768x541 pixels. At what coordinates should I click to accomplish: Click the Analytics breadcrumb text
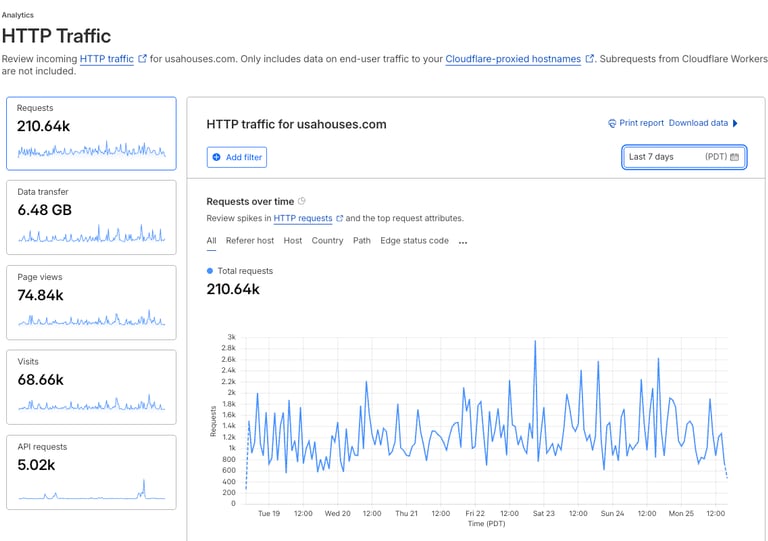click(x=18, y=15)
